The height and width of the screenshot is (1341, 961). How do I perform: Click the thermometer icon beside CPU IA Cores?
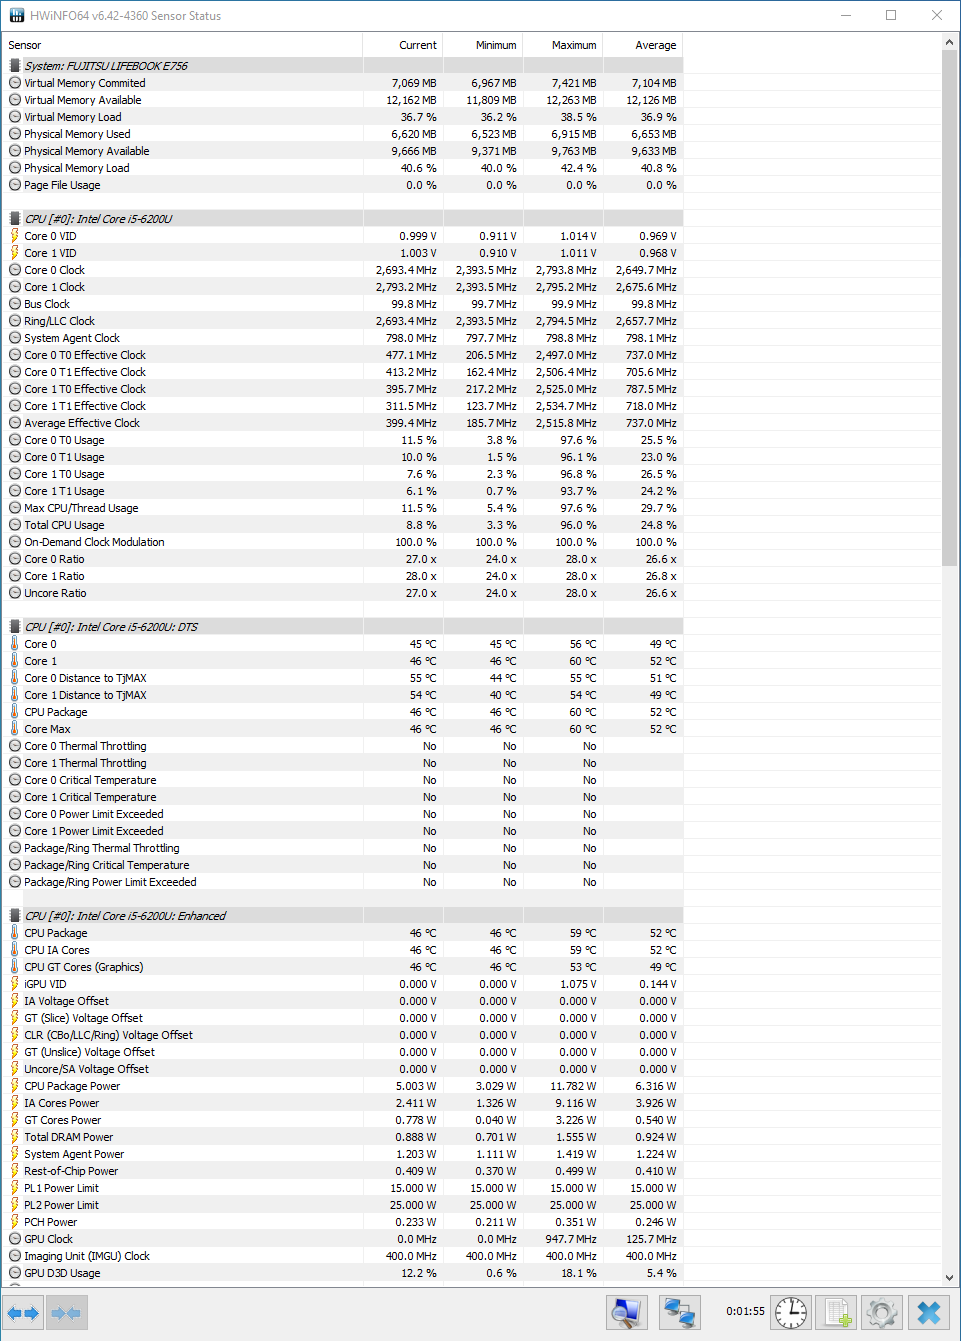[15, 950]
